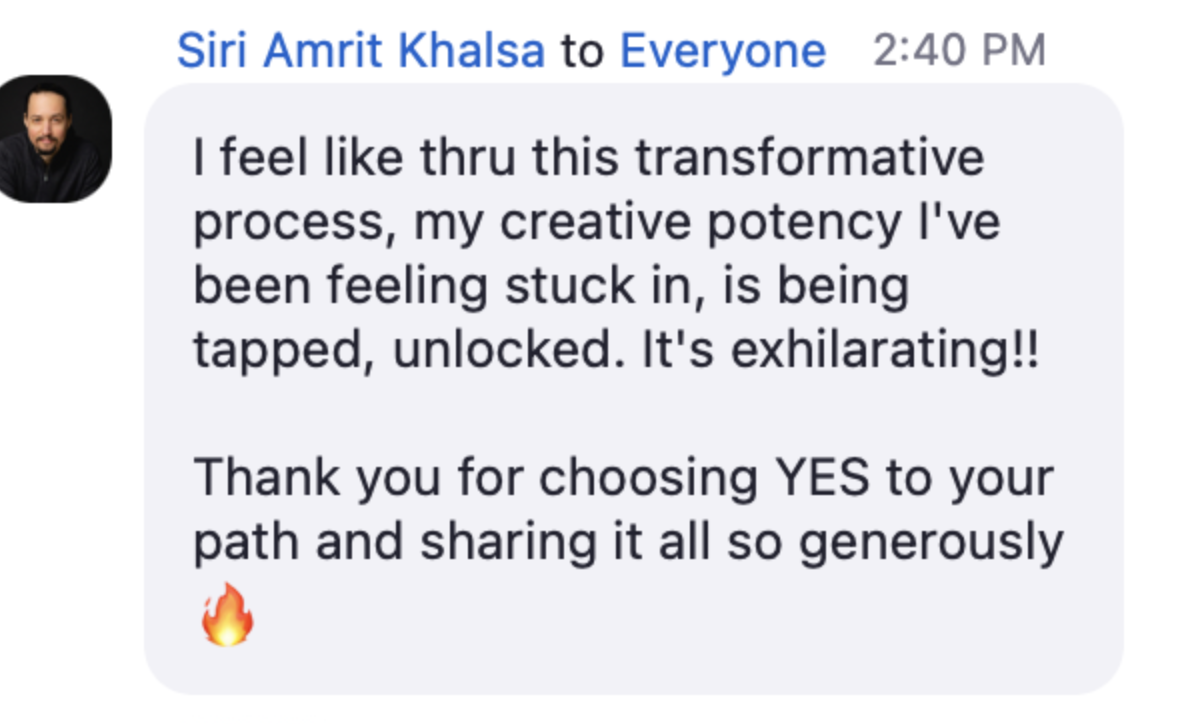Click the Everyone dropdown to change recipients
The height and width of the screenshot is (724, 1198).
pos(724,48)
